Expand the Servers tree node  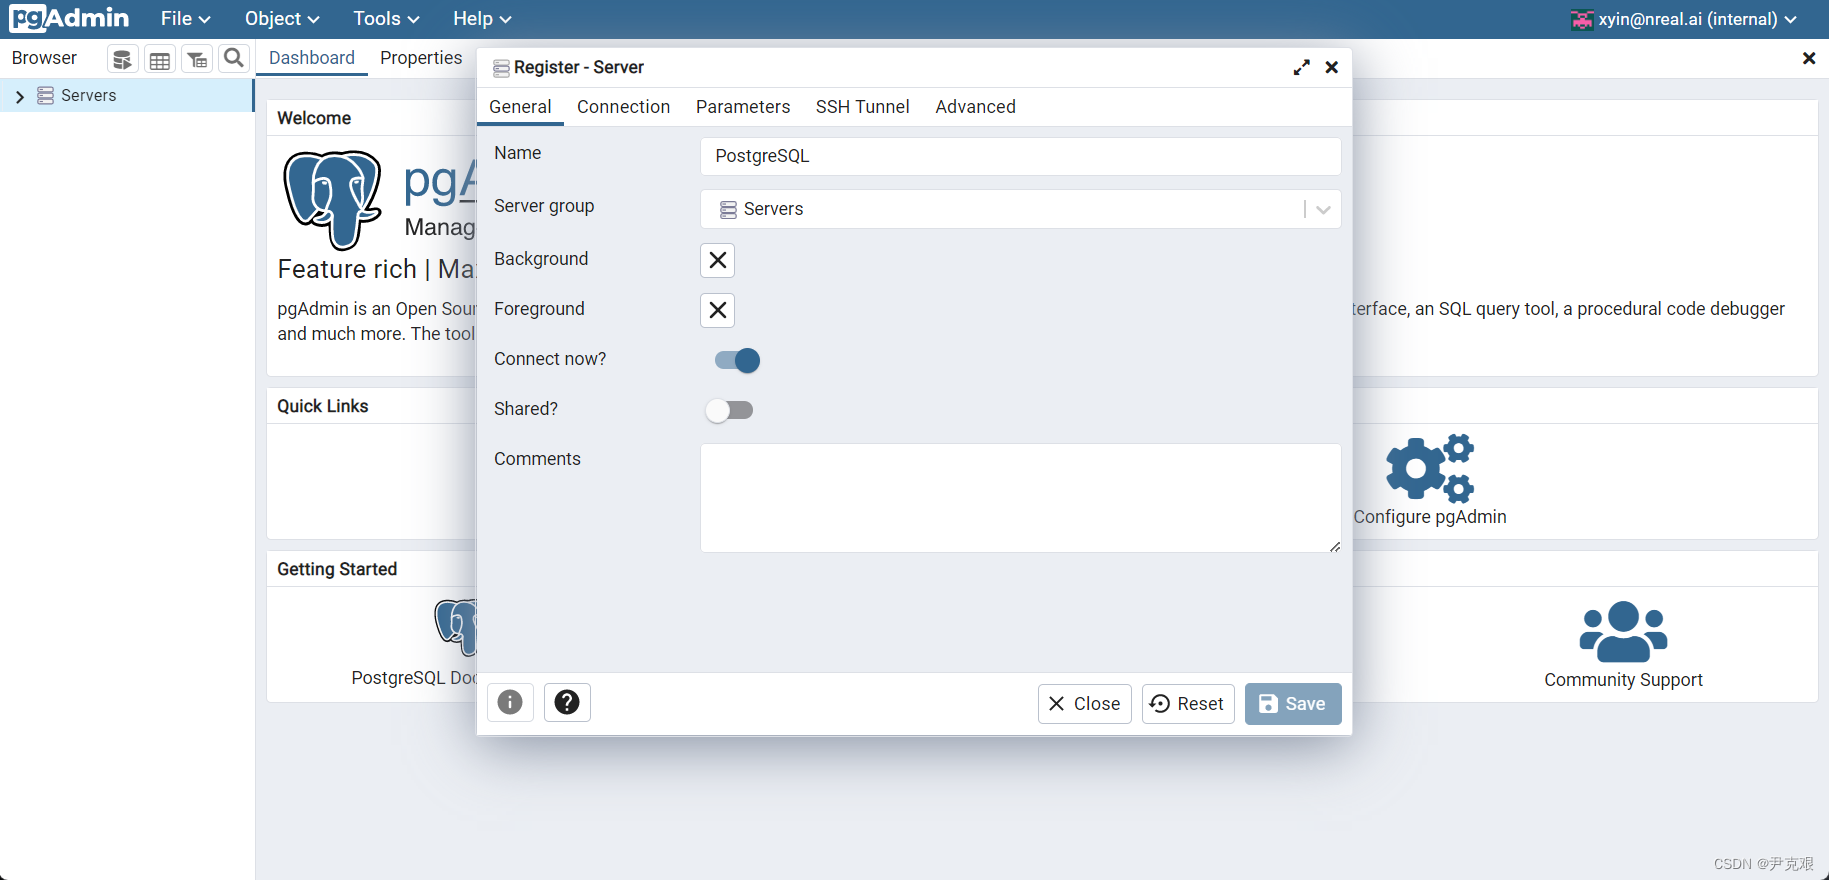click(x=19, y=96)
